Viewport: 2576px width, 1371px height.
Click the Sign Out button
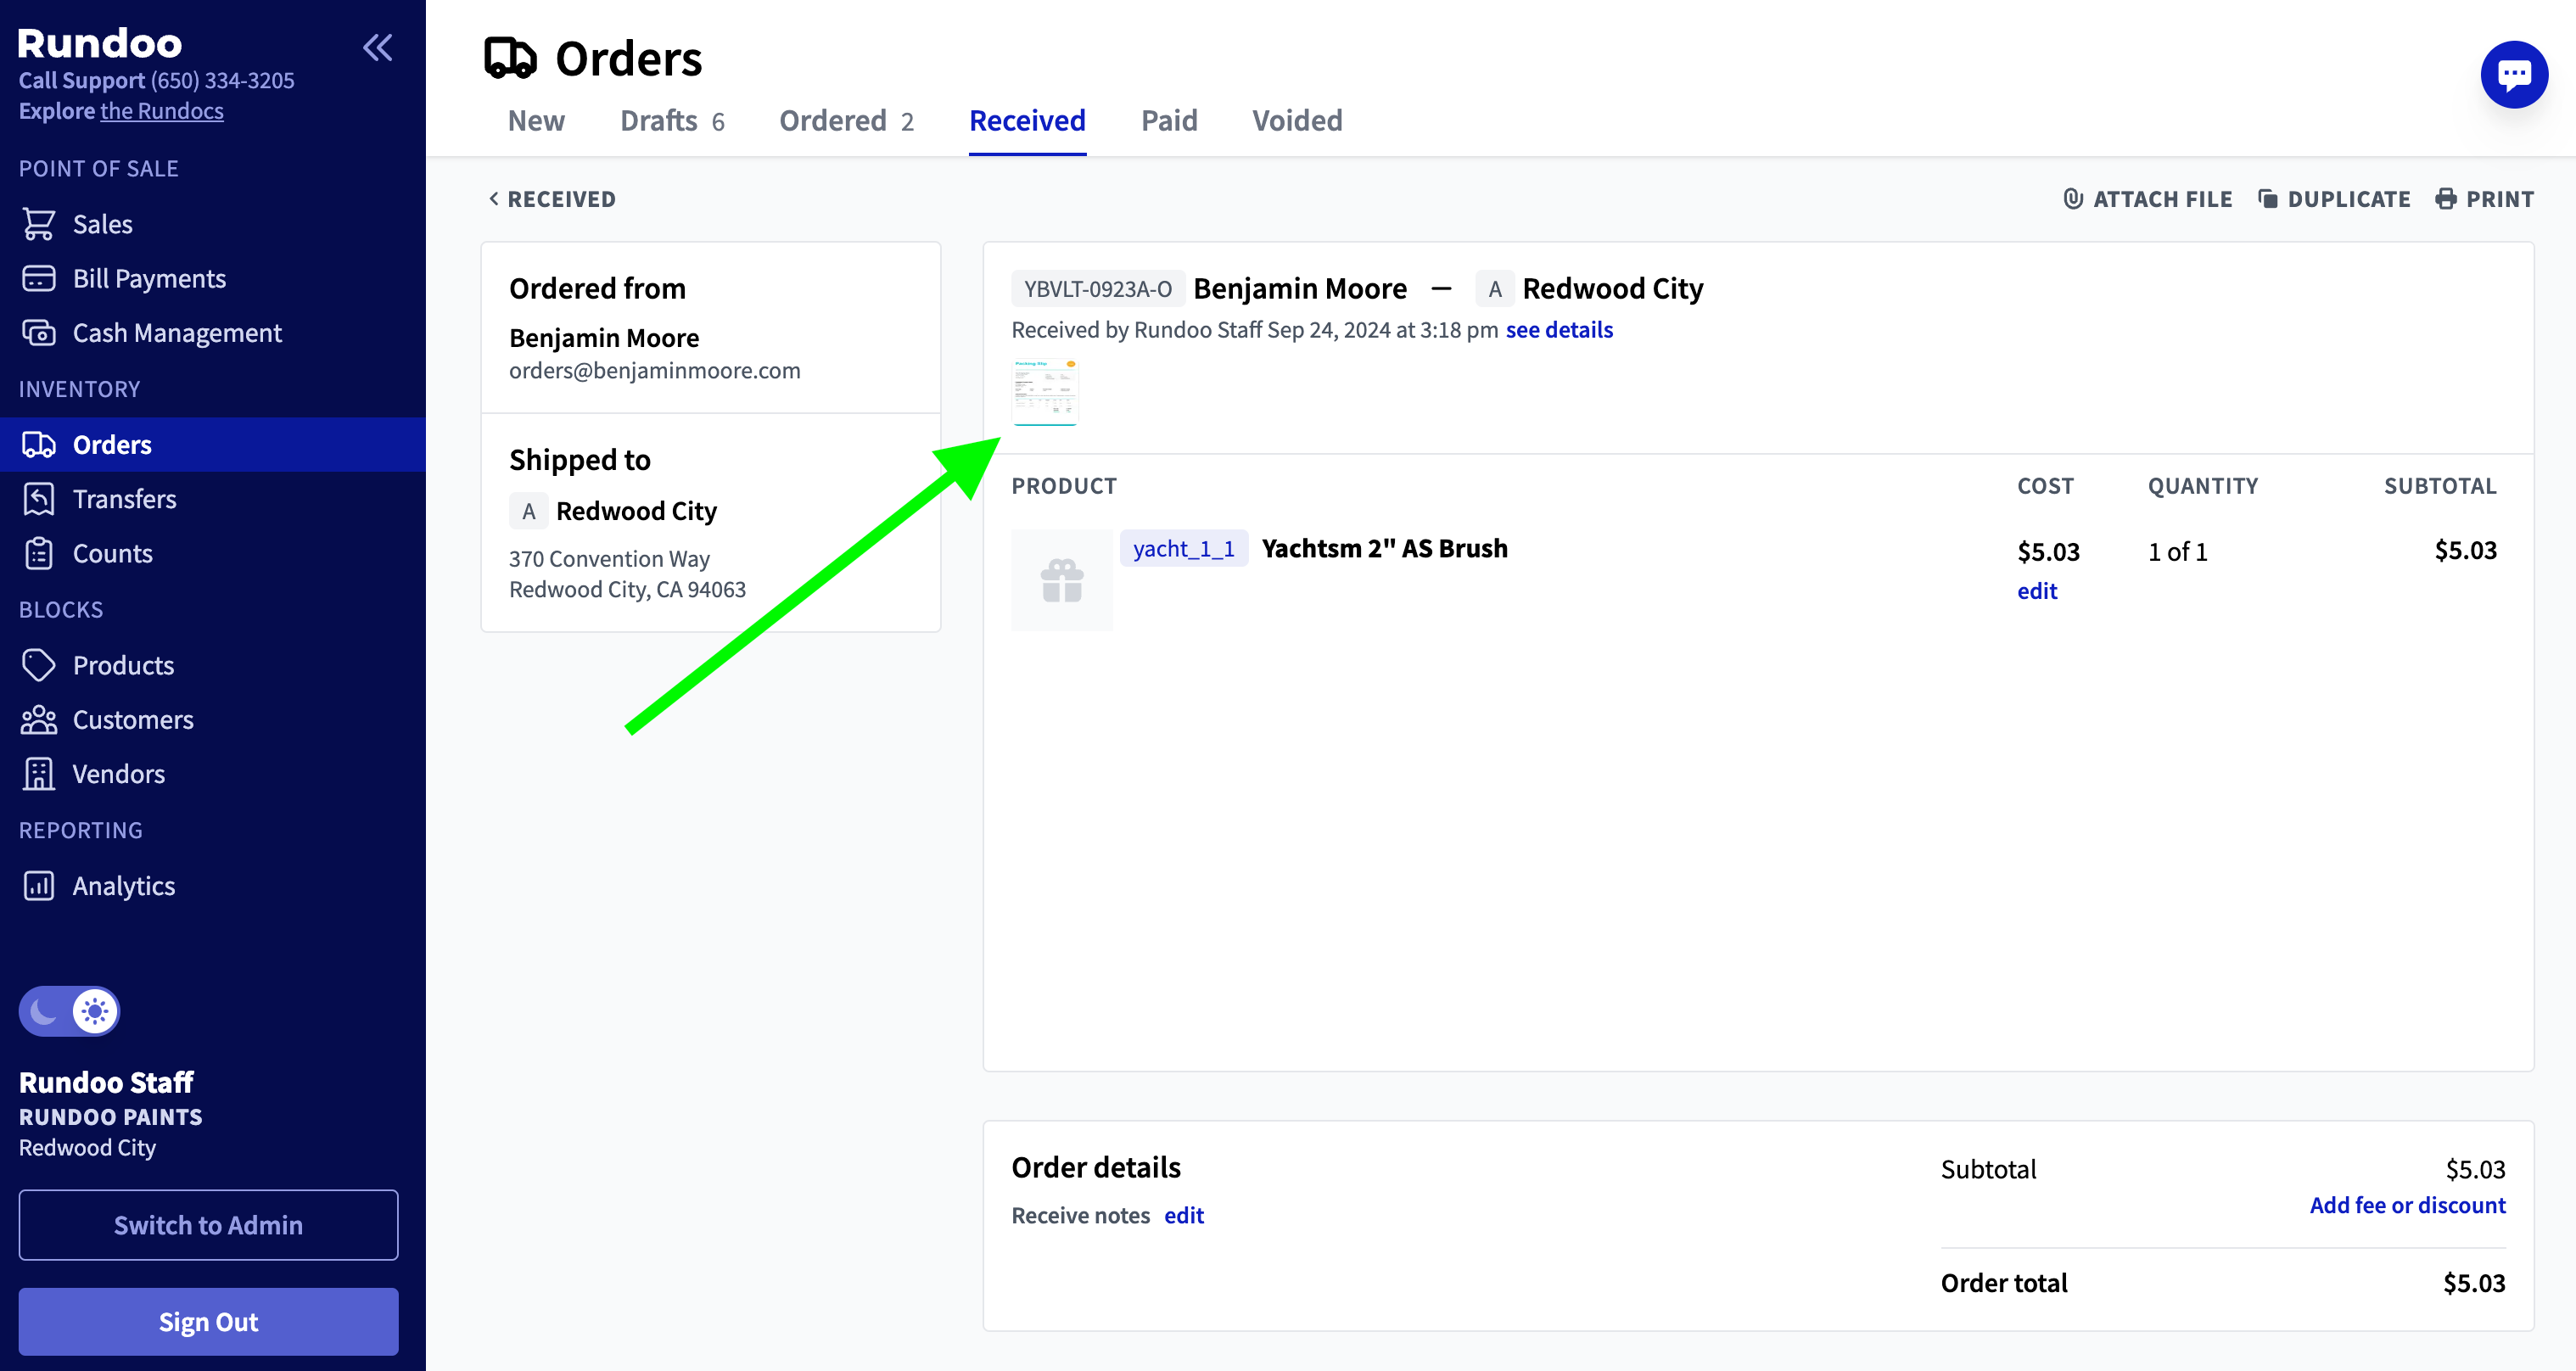(208, 1321)
